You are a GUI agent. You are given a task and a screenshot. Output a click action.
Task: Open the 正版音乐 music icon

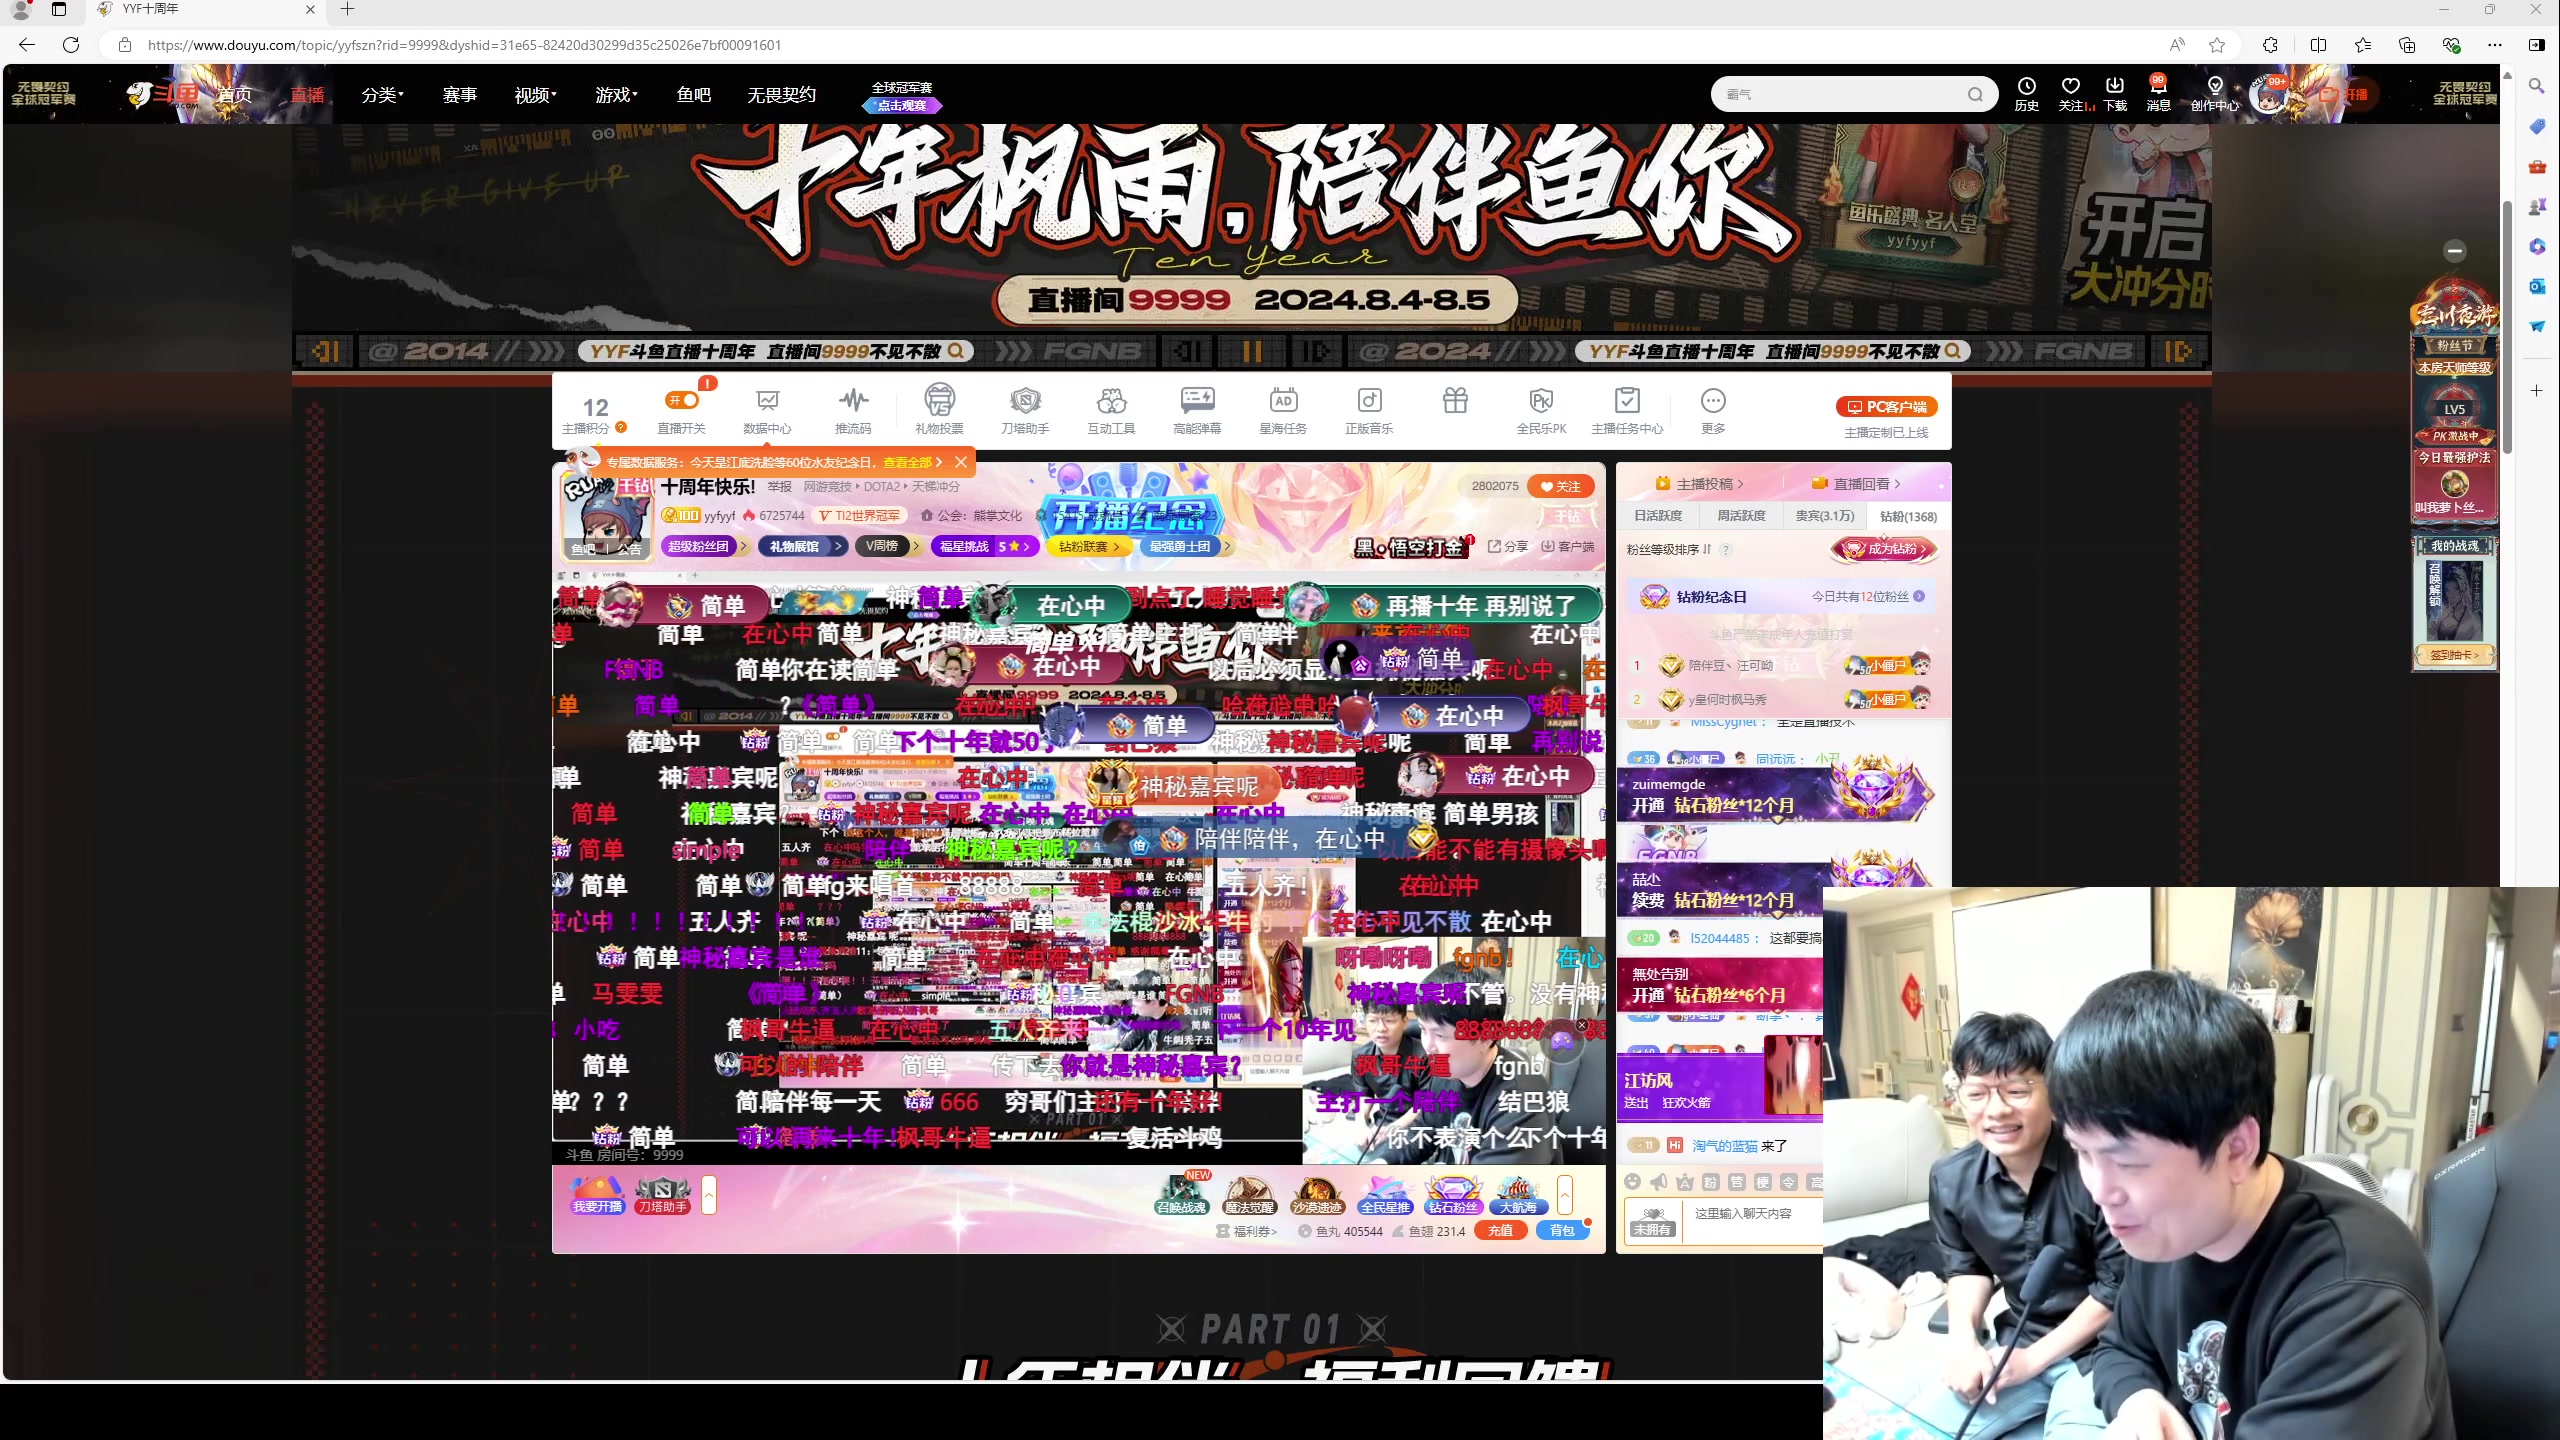point(1369,410)
